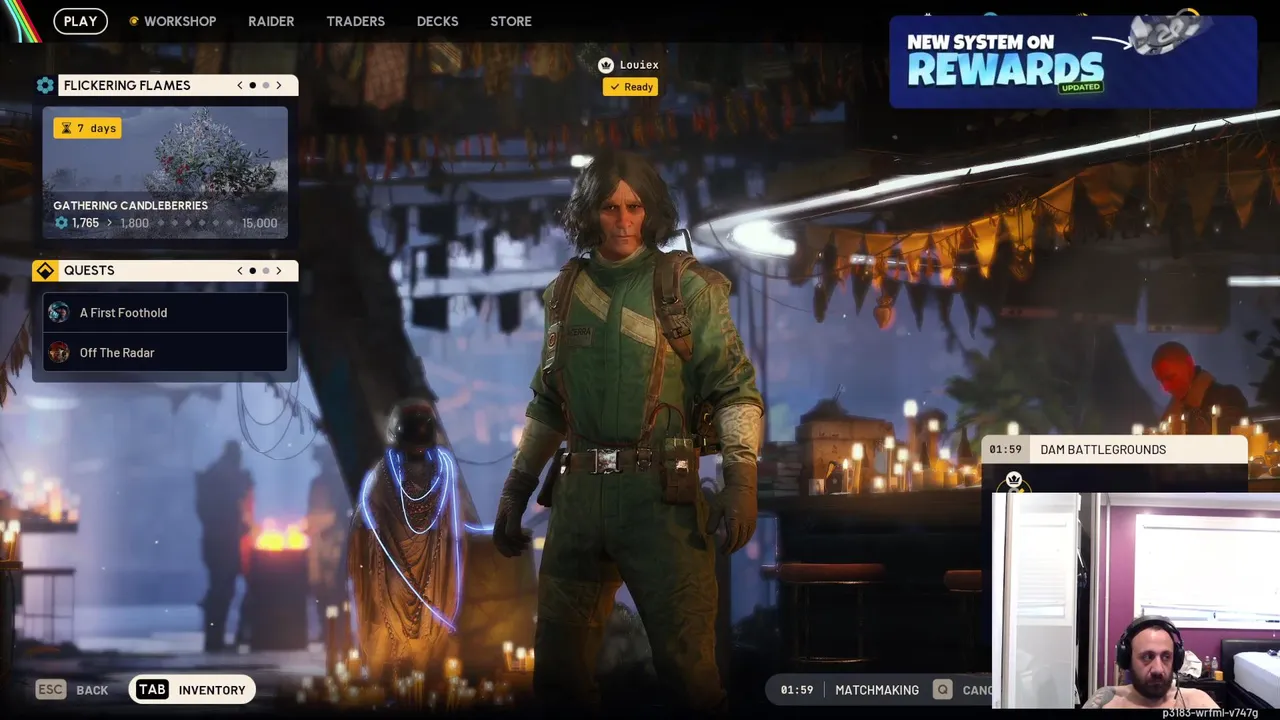This screenshot has height=720, width=1280.
Task: Click the Workshop notification dot icon
Action: coord(134,21)
